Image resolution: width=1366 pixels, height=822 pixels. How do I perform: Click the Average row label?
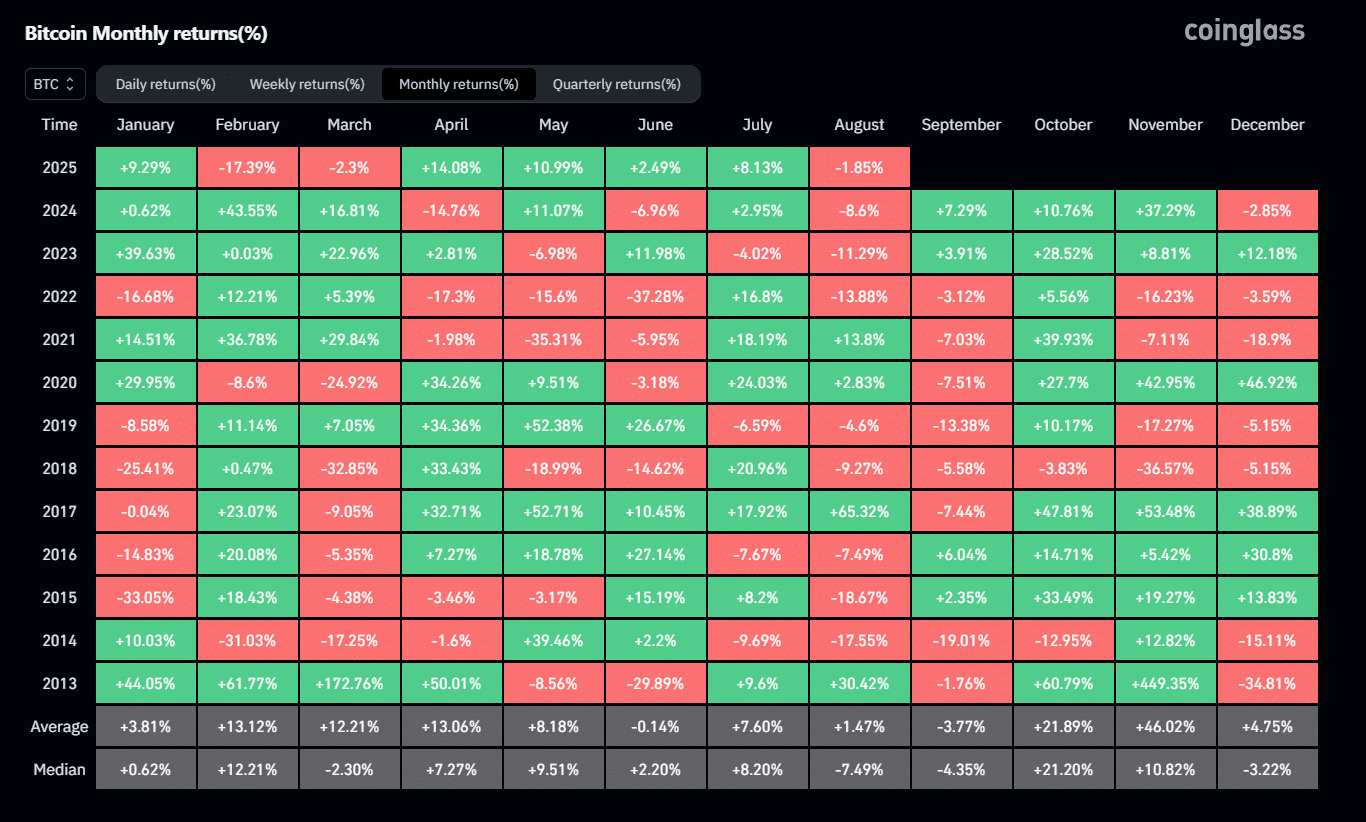tap(60, 727)
